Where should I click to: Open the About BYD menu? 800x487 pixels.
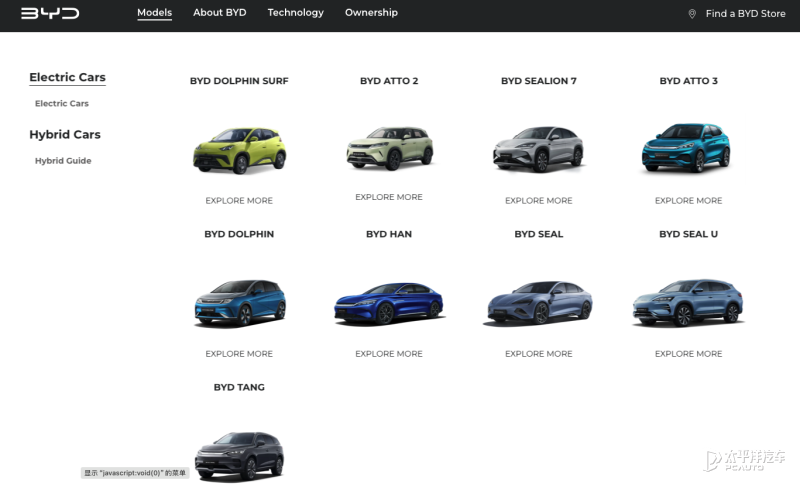(219, 13)
